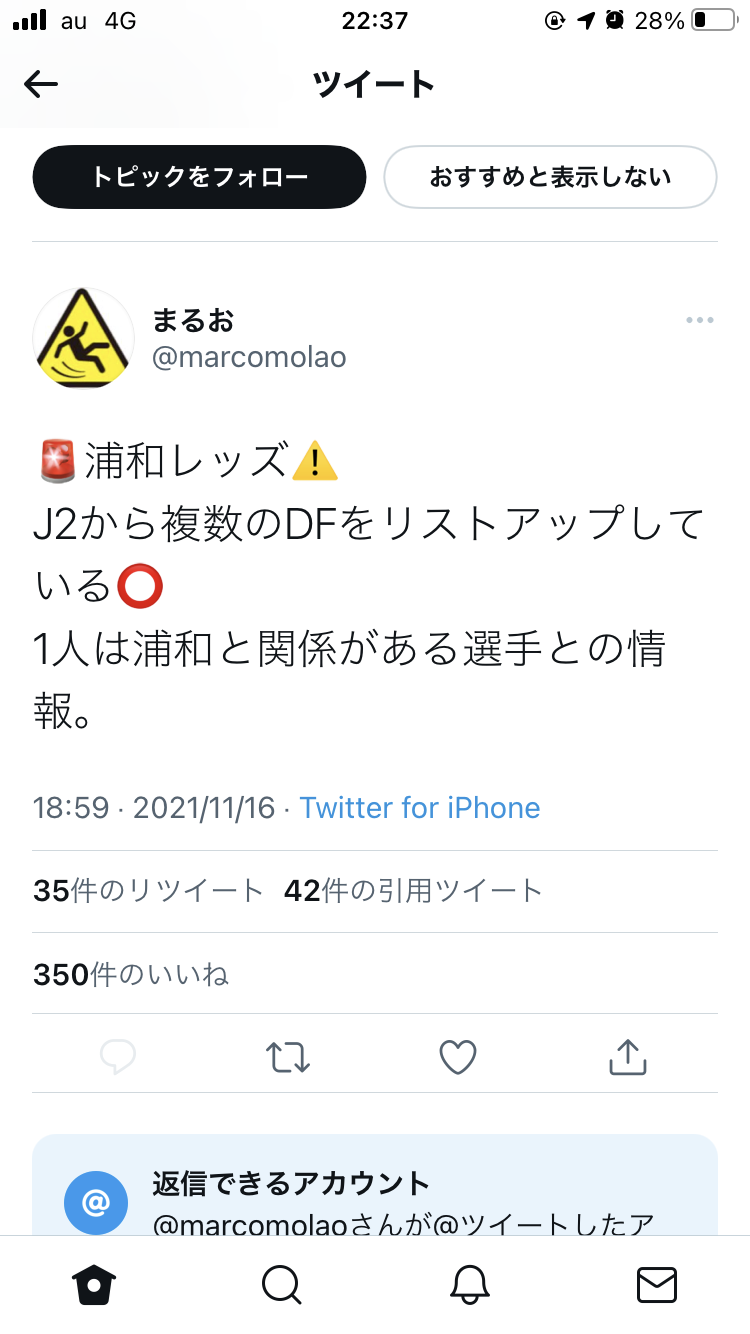Viewport: 750px width, 1334px height.
Task: Tap the back arrow icon
Action: click(41, 85)
